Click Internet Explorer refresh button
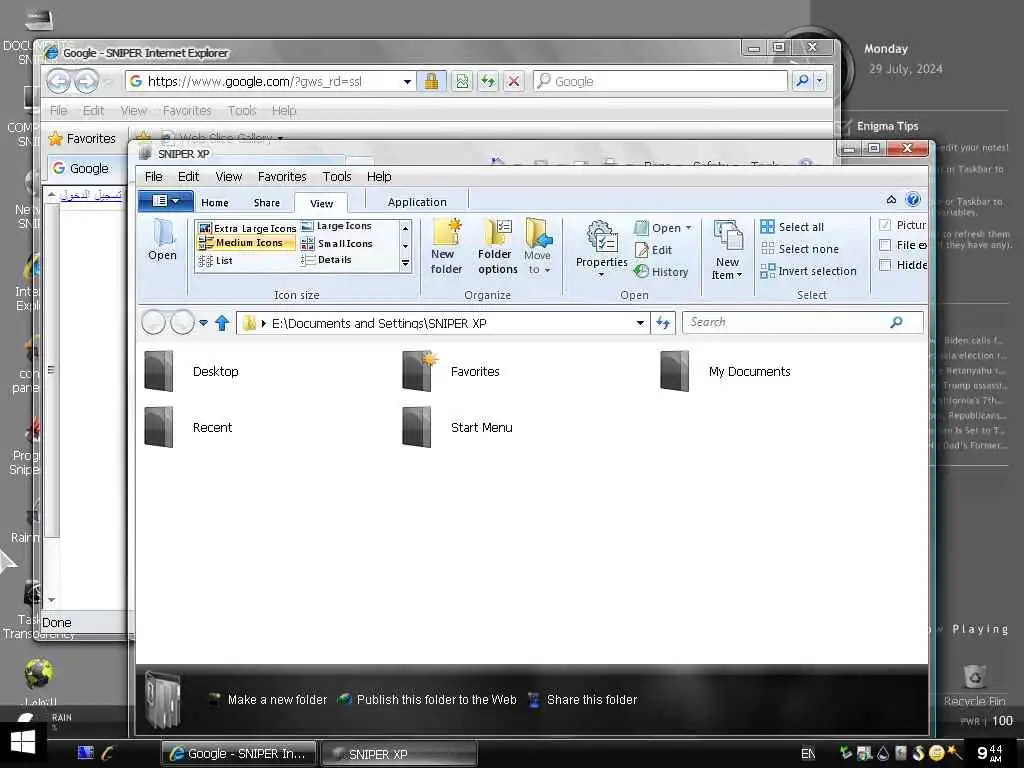Screen dimensions: 1024x768 pos(488,81)
